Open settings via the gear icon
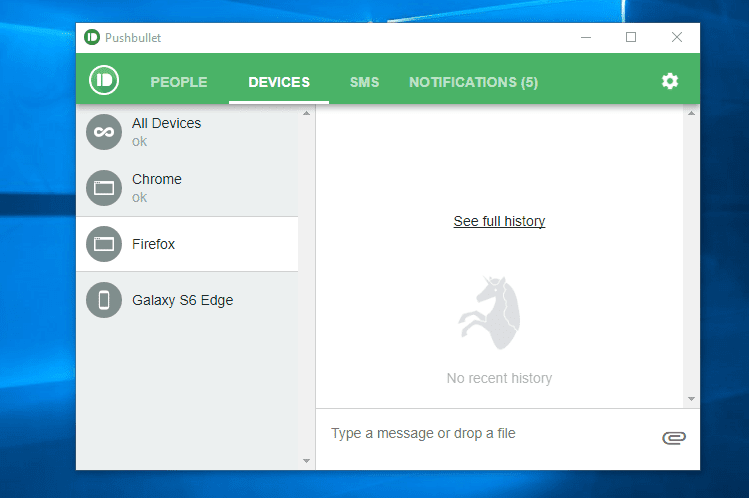The width and height of the screenshot is (749, 498). tap(670, 81)
